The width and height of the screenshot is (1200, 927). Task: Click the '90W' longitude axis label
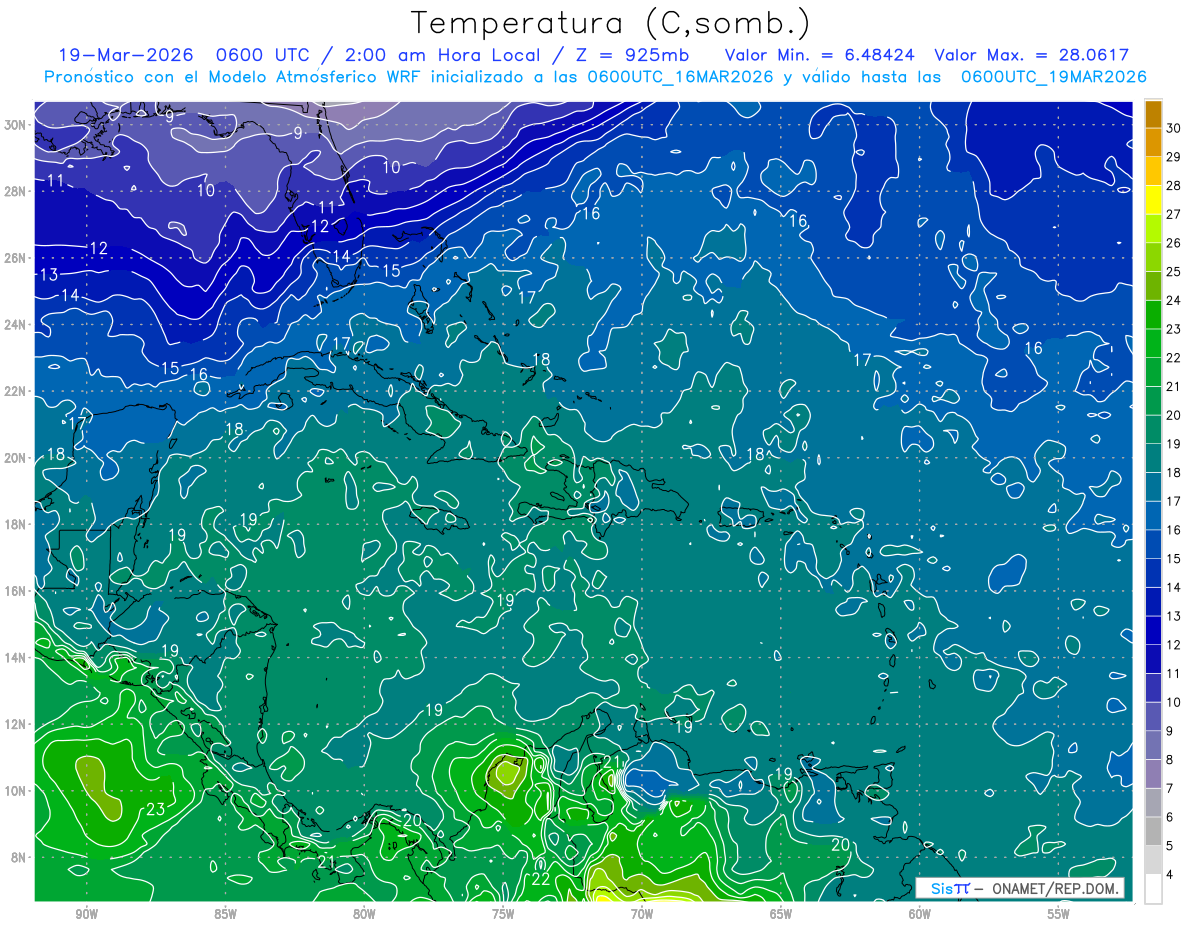(x=86, y=914)
